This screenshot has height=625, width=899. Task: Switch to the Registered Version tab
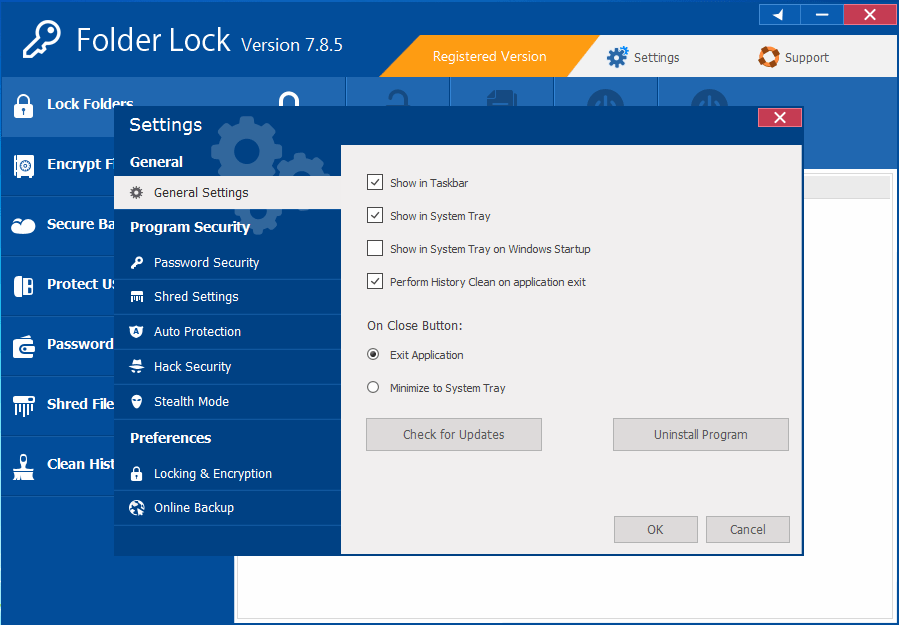click(489, 57)
